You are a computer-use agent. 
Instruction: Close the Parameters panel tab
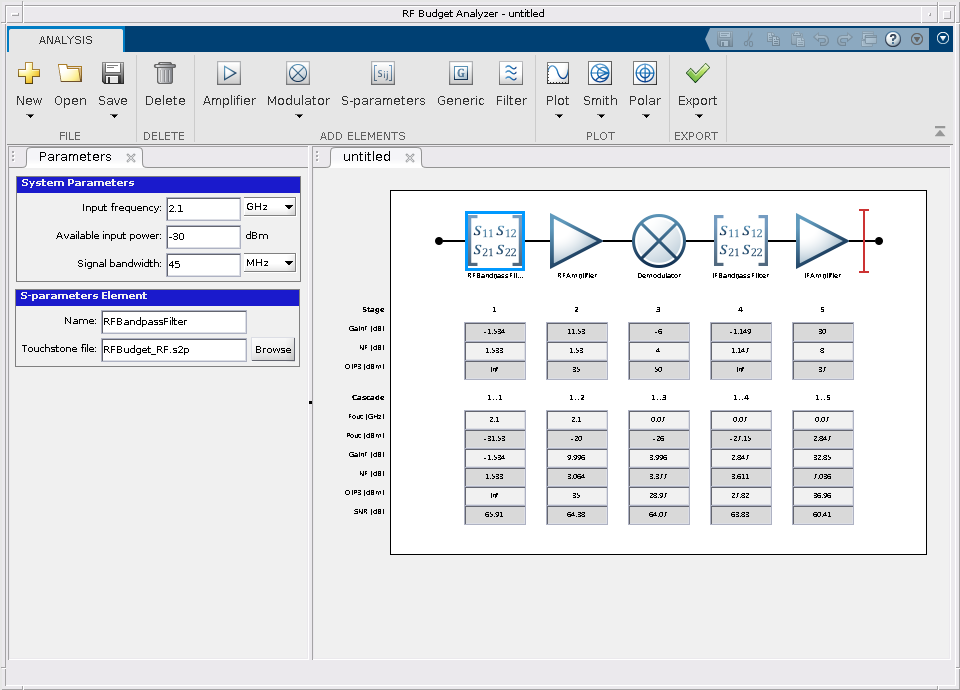(x=131, y=158)
